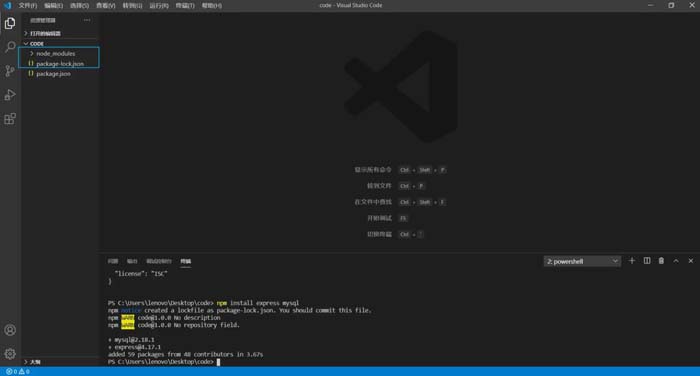Switch to the Problems panel tab
Screen dimensions: 700x376
[x=113, y=261]
